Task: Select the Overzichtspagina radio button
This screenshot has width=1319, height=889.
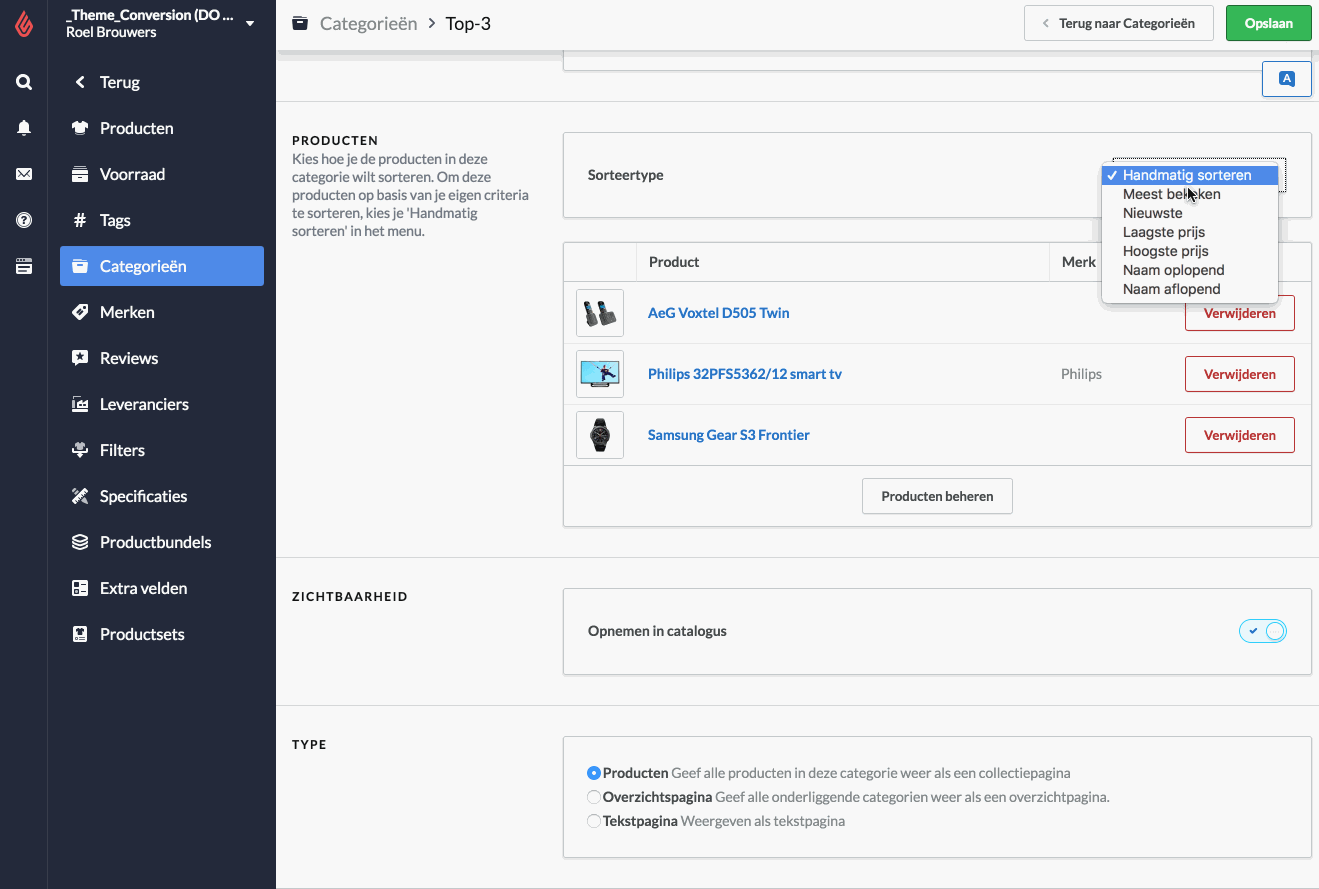Action: tap(594, 797)
